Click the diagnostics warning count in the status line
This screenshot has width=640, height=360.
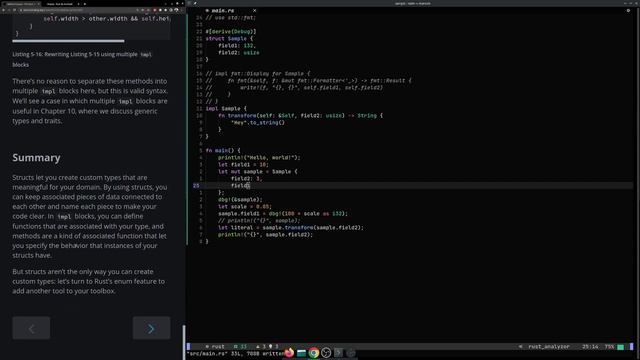point(261,346)
